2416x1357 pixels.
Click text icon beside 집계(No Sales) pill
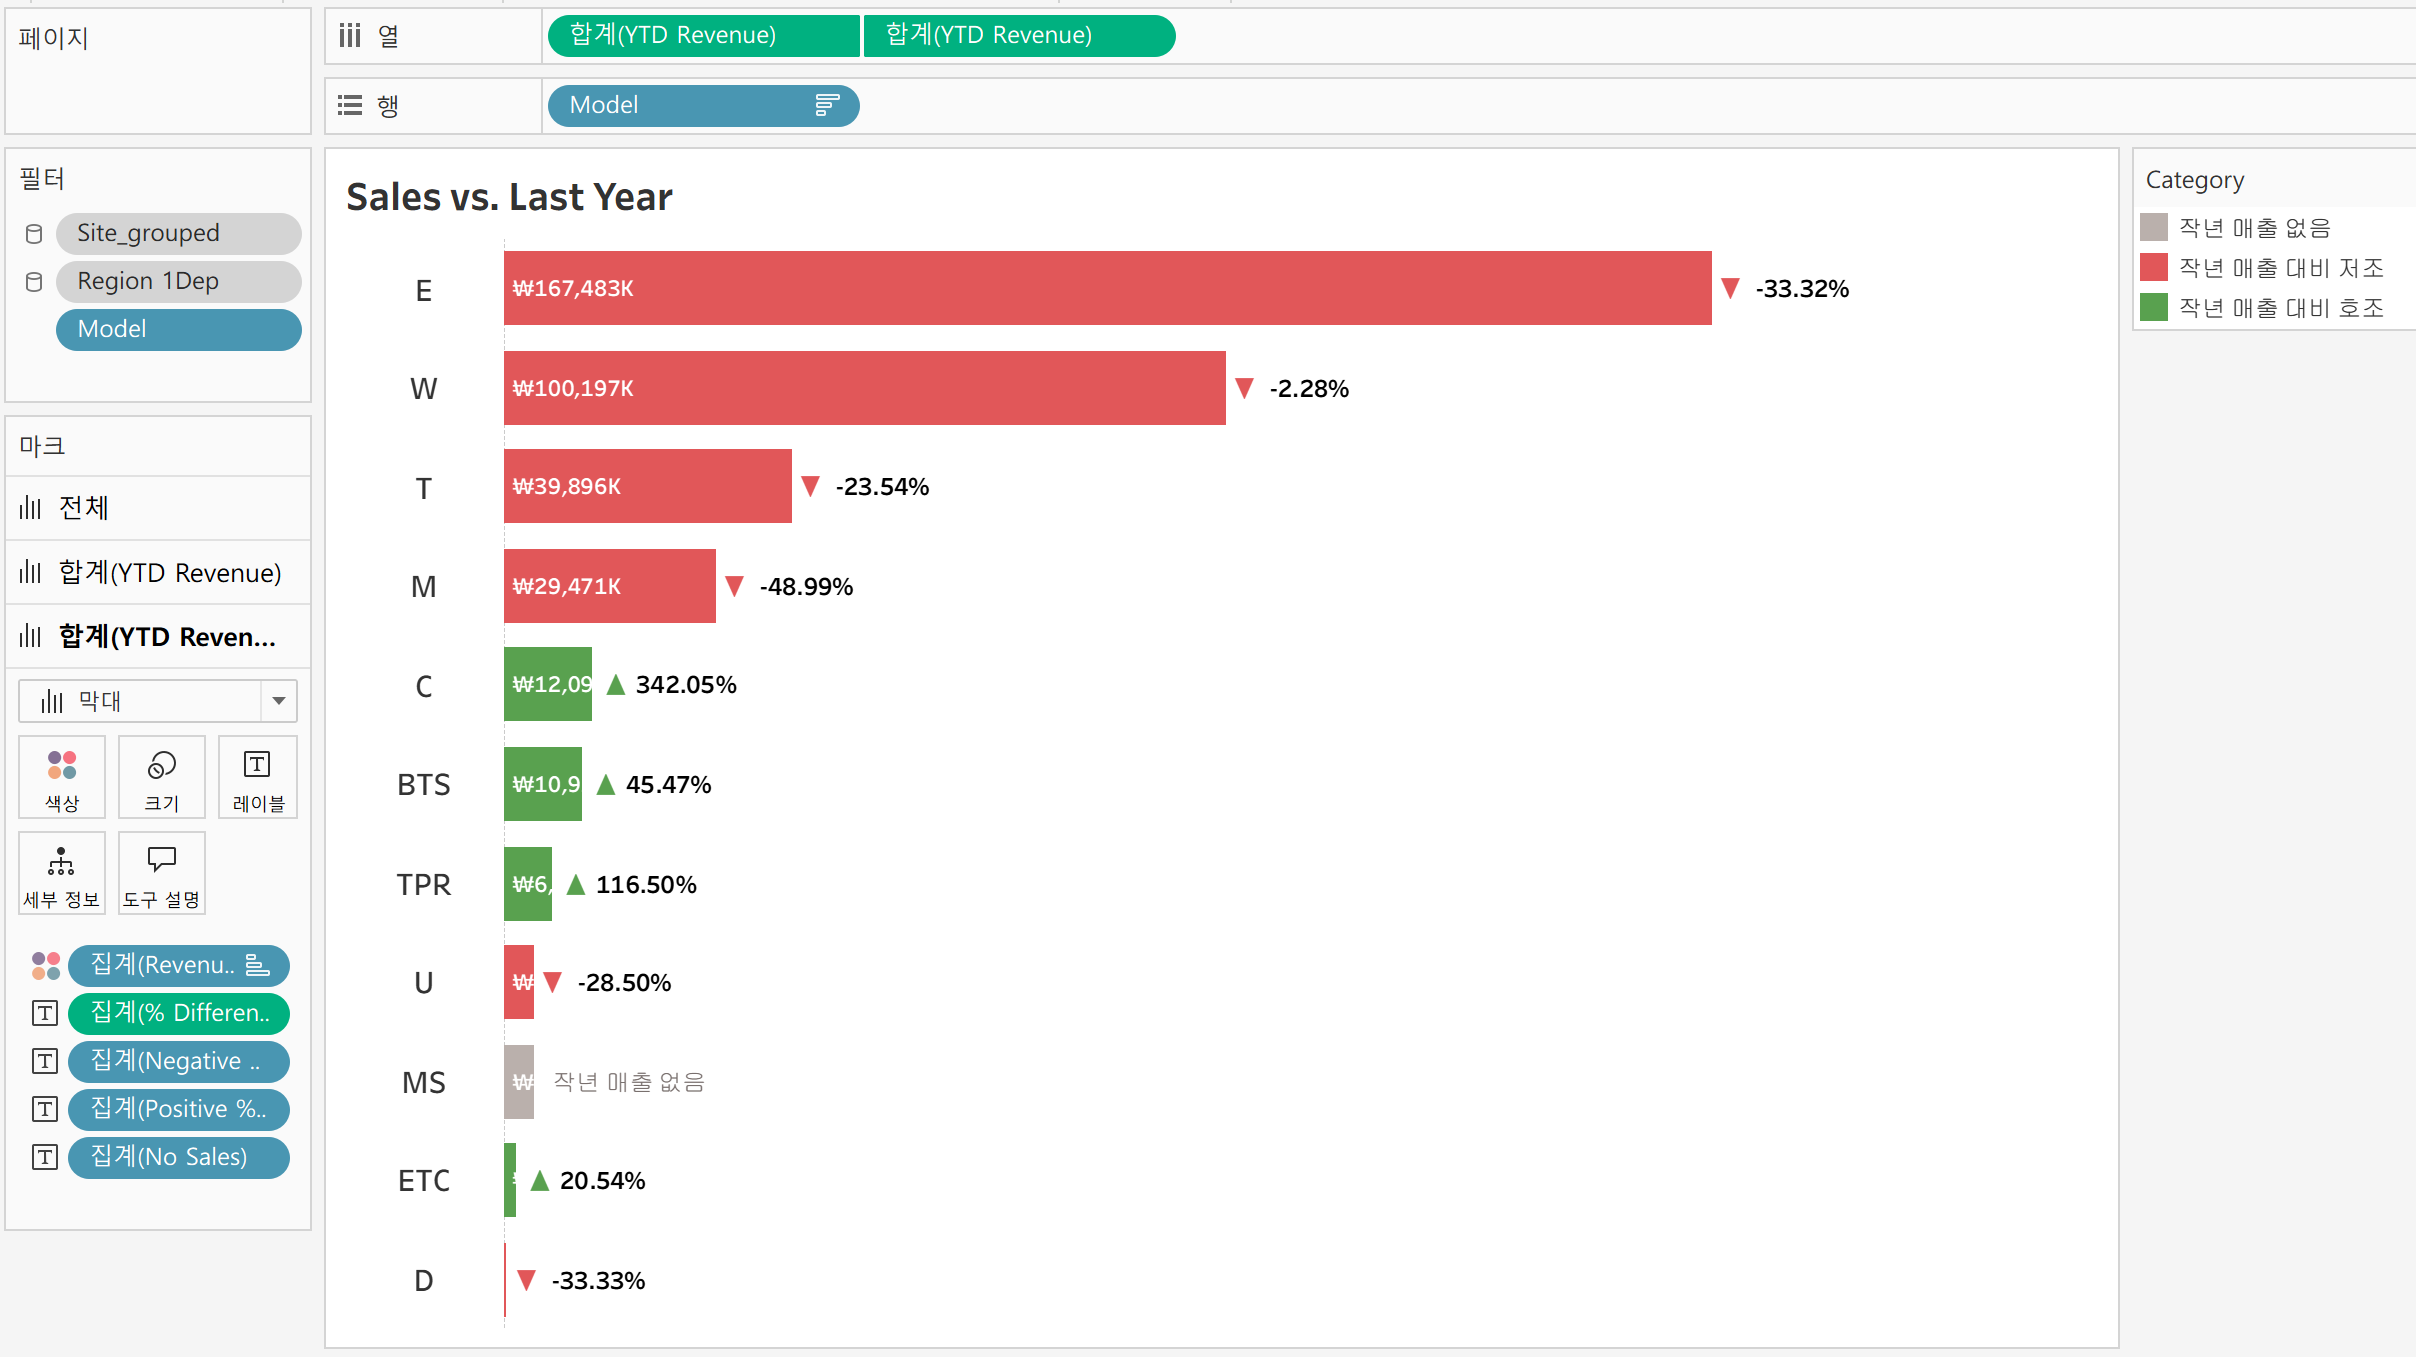(45, 1157)
